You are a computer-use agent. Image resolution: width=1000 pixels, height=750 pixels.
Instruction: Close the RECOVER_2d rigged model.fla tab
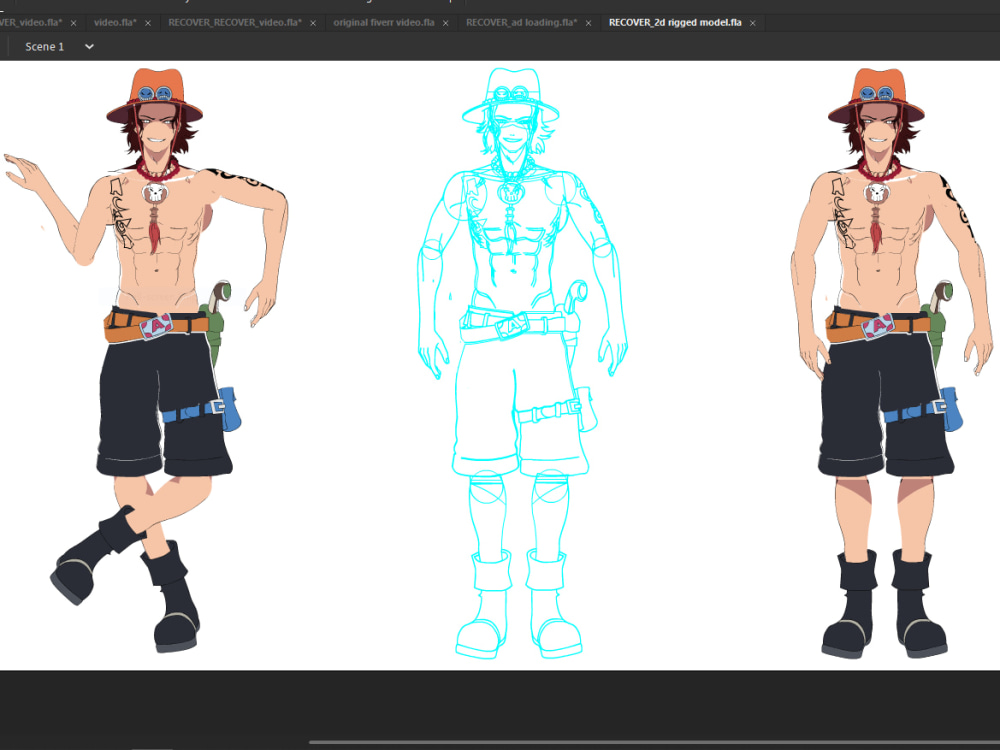(752, 21)
